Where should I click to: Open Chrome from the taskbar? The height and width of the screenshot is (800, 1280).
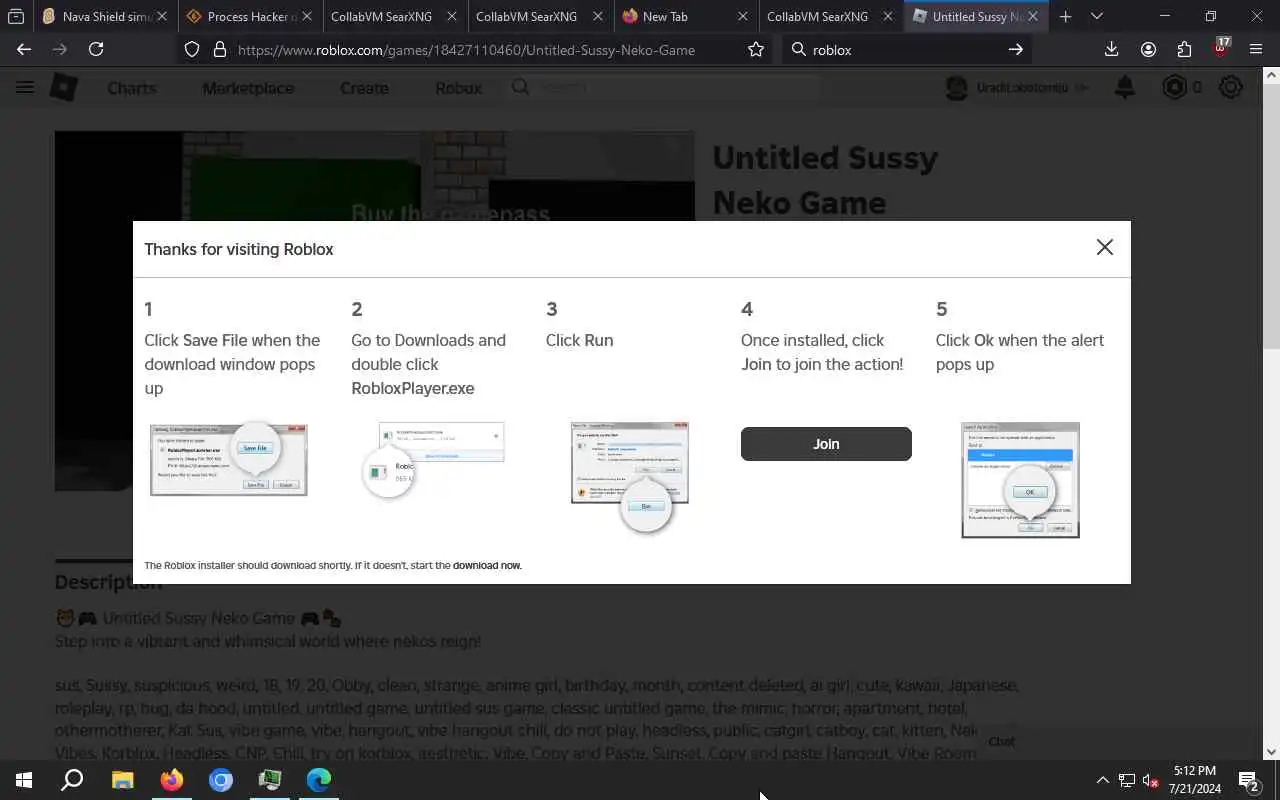coord(221,780)
